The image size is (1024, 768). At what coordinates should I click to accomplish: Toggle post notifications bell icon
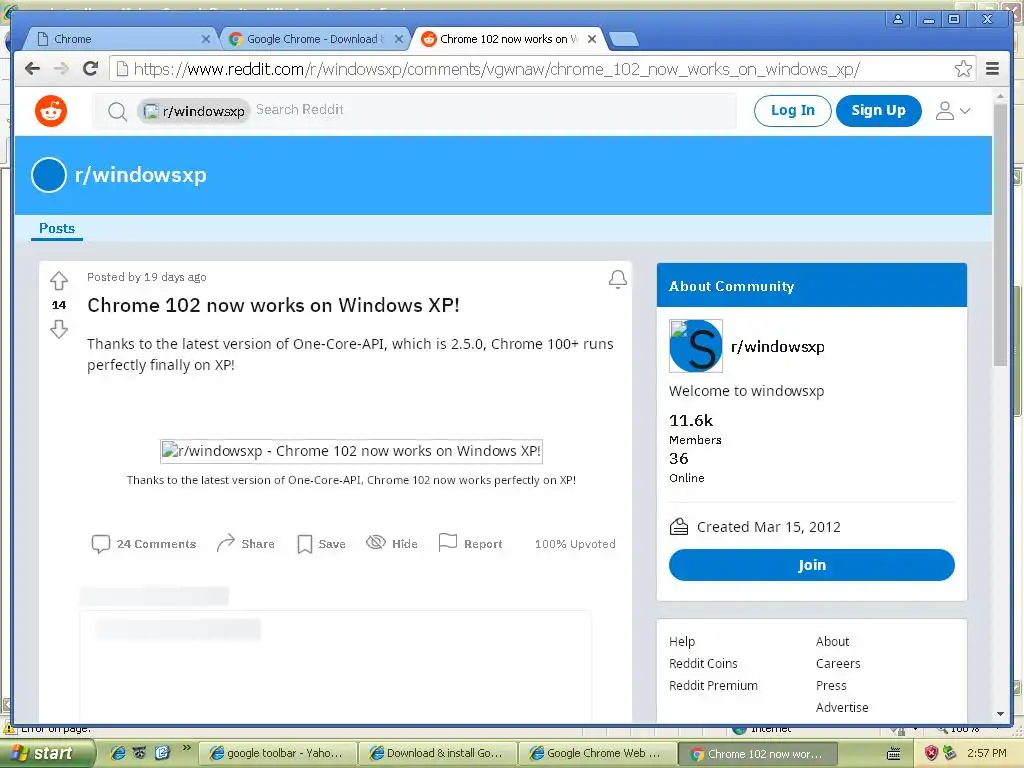click(x=618, y=280)
